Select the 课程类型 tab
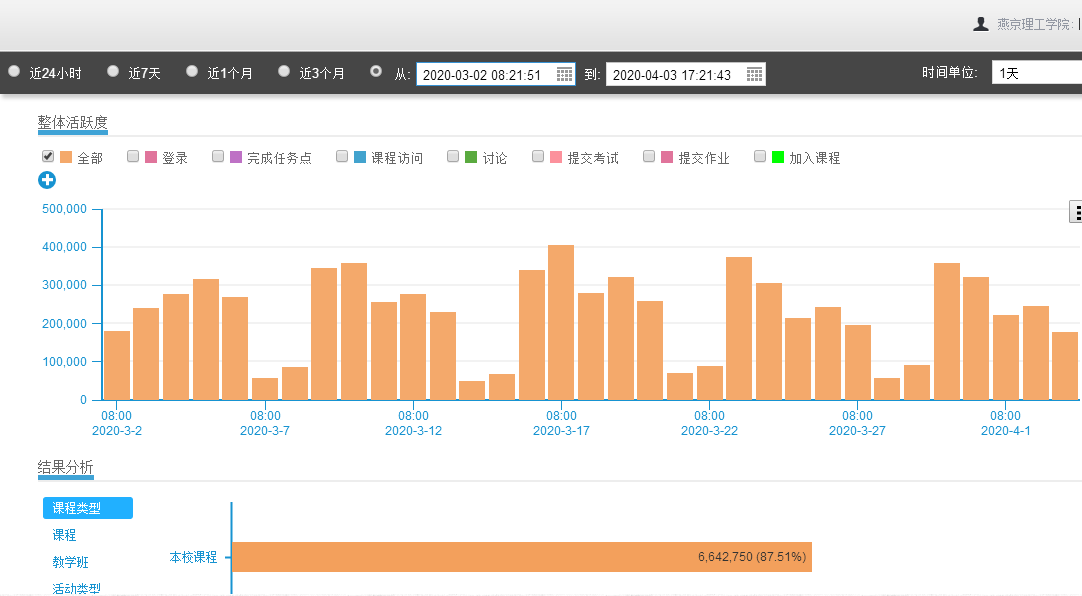Screen dimensions: 1082x596 87,508
